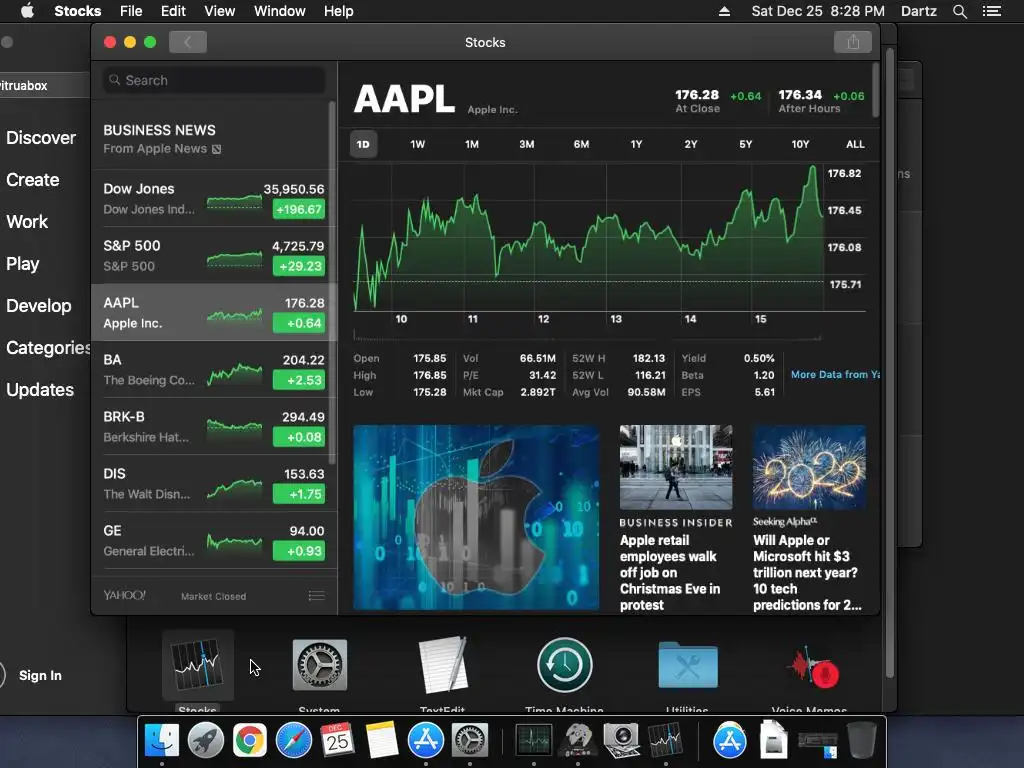Open the Edit menu
Image resolution: width=1024 pixels, height=768 pixels.
point(173,11)
